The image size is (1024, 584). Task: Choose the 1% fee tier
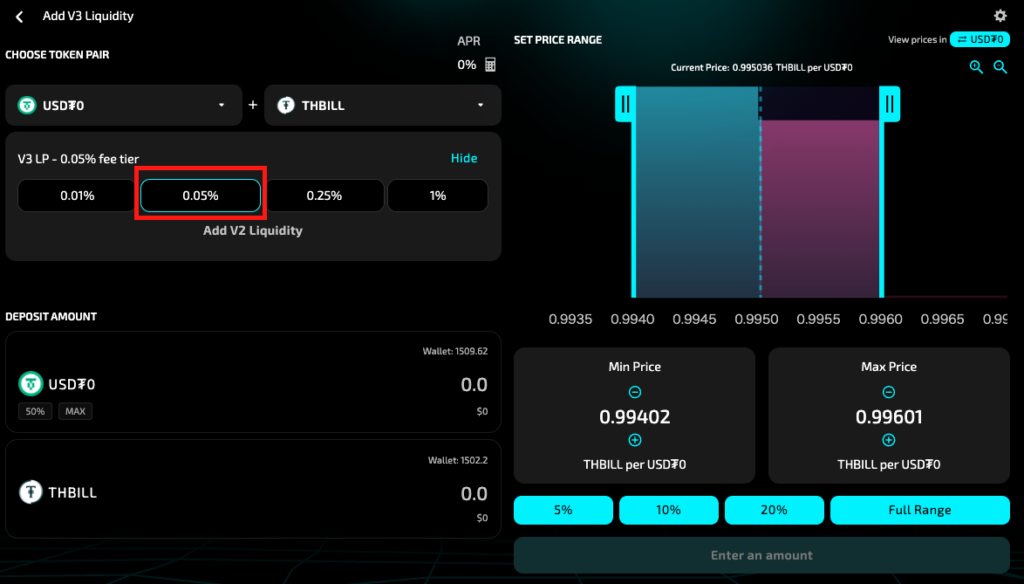click(x=438, y=196)
